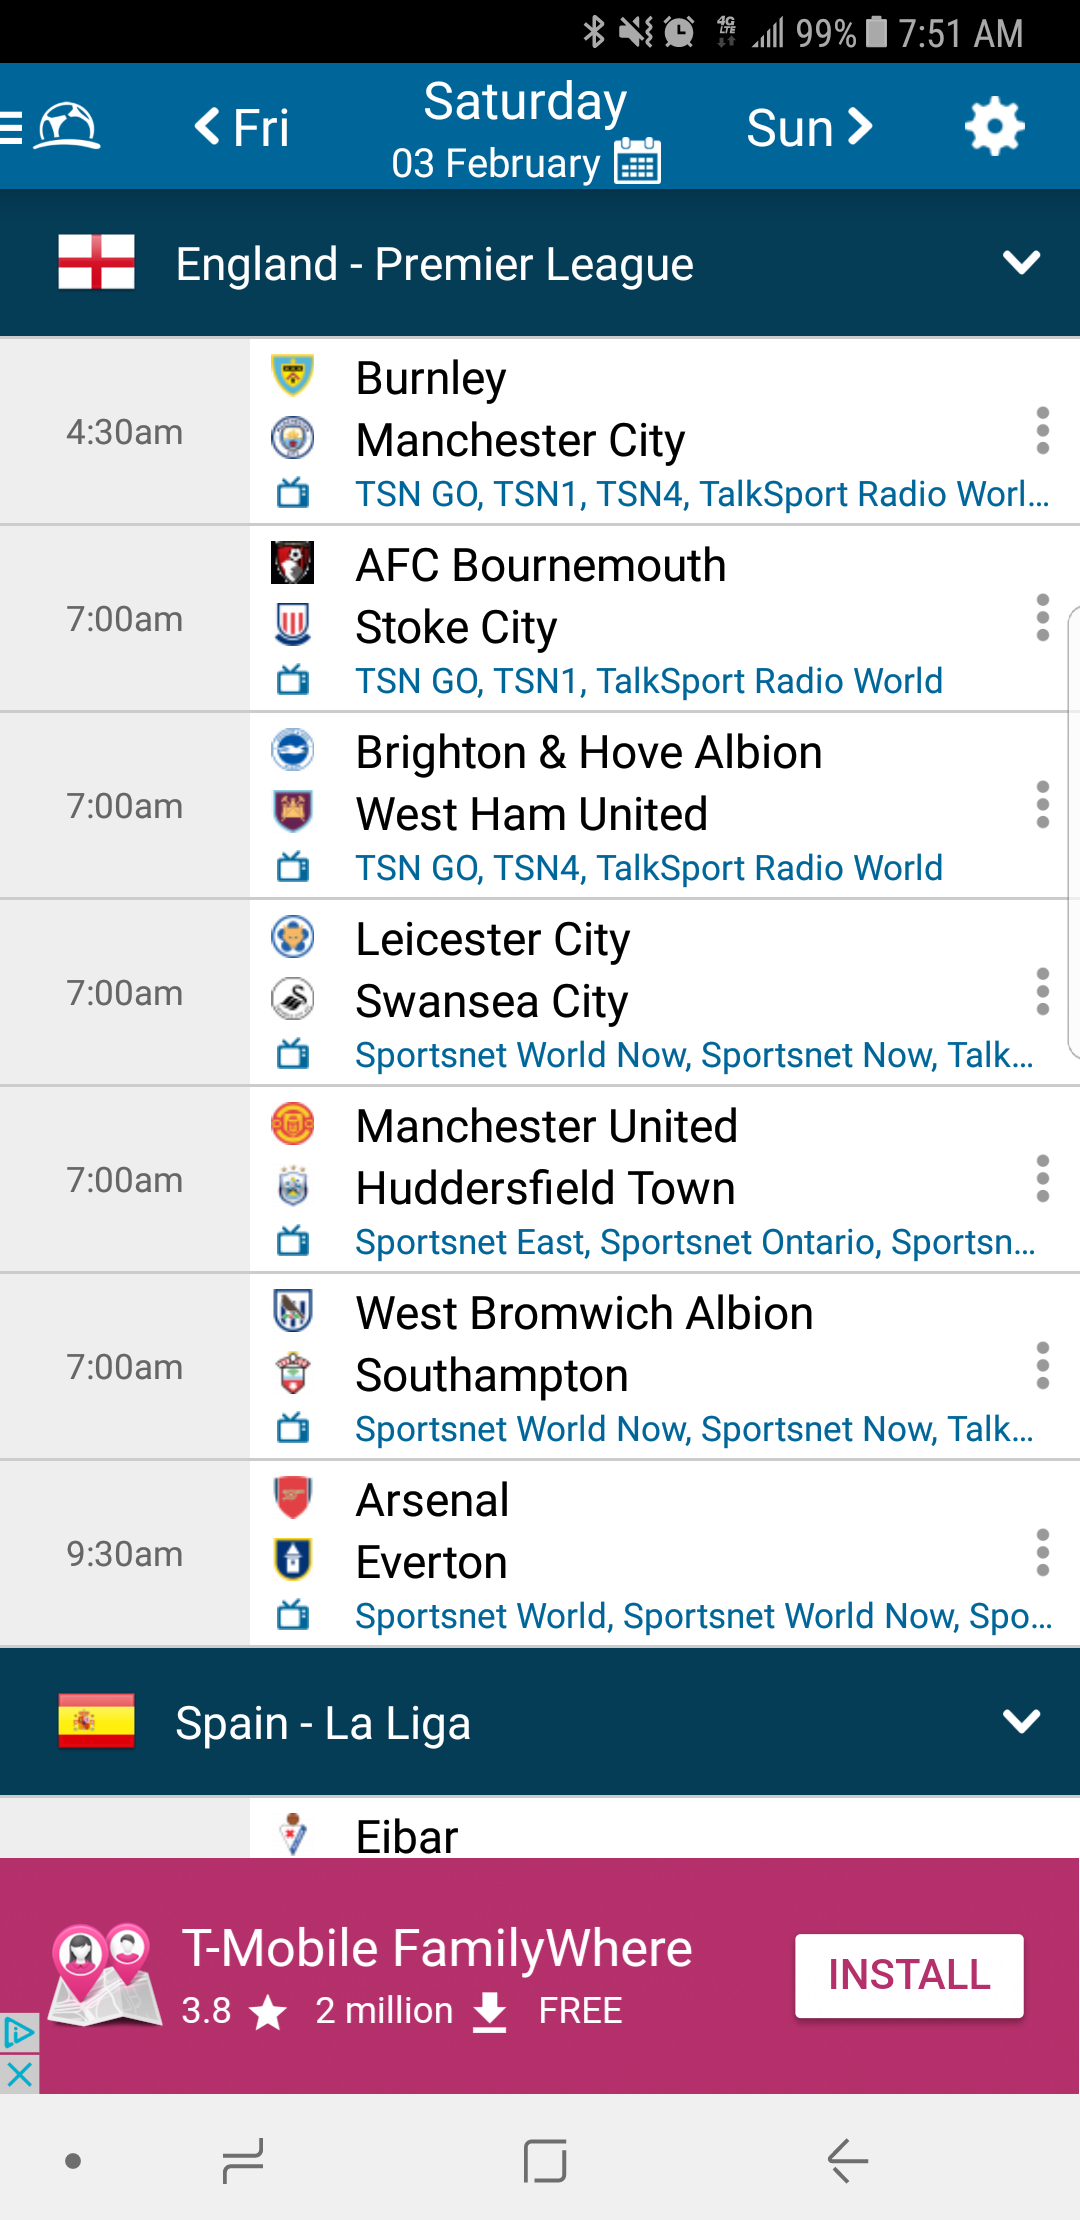Open more options for Arsenal vs Everton

pyautogui.click(x=1042, y=1553)
